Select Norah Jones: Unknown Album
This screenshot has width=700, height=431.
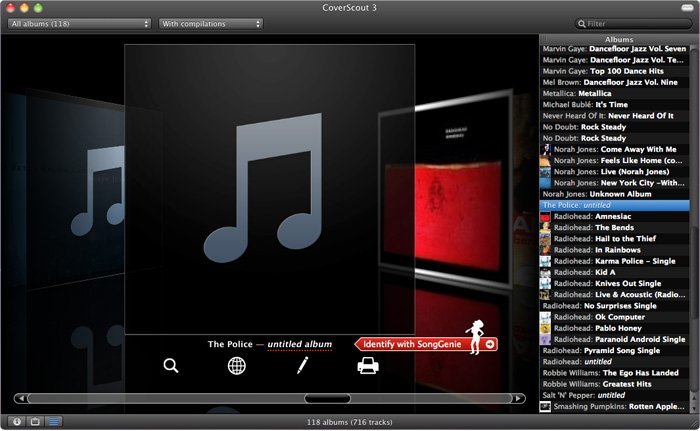coord(614,194)
